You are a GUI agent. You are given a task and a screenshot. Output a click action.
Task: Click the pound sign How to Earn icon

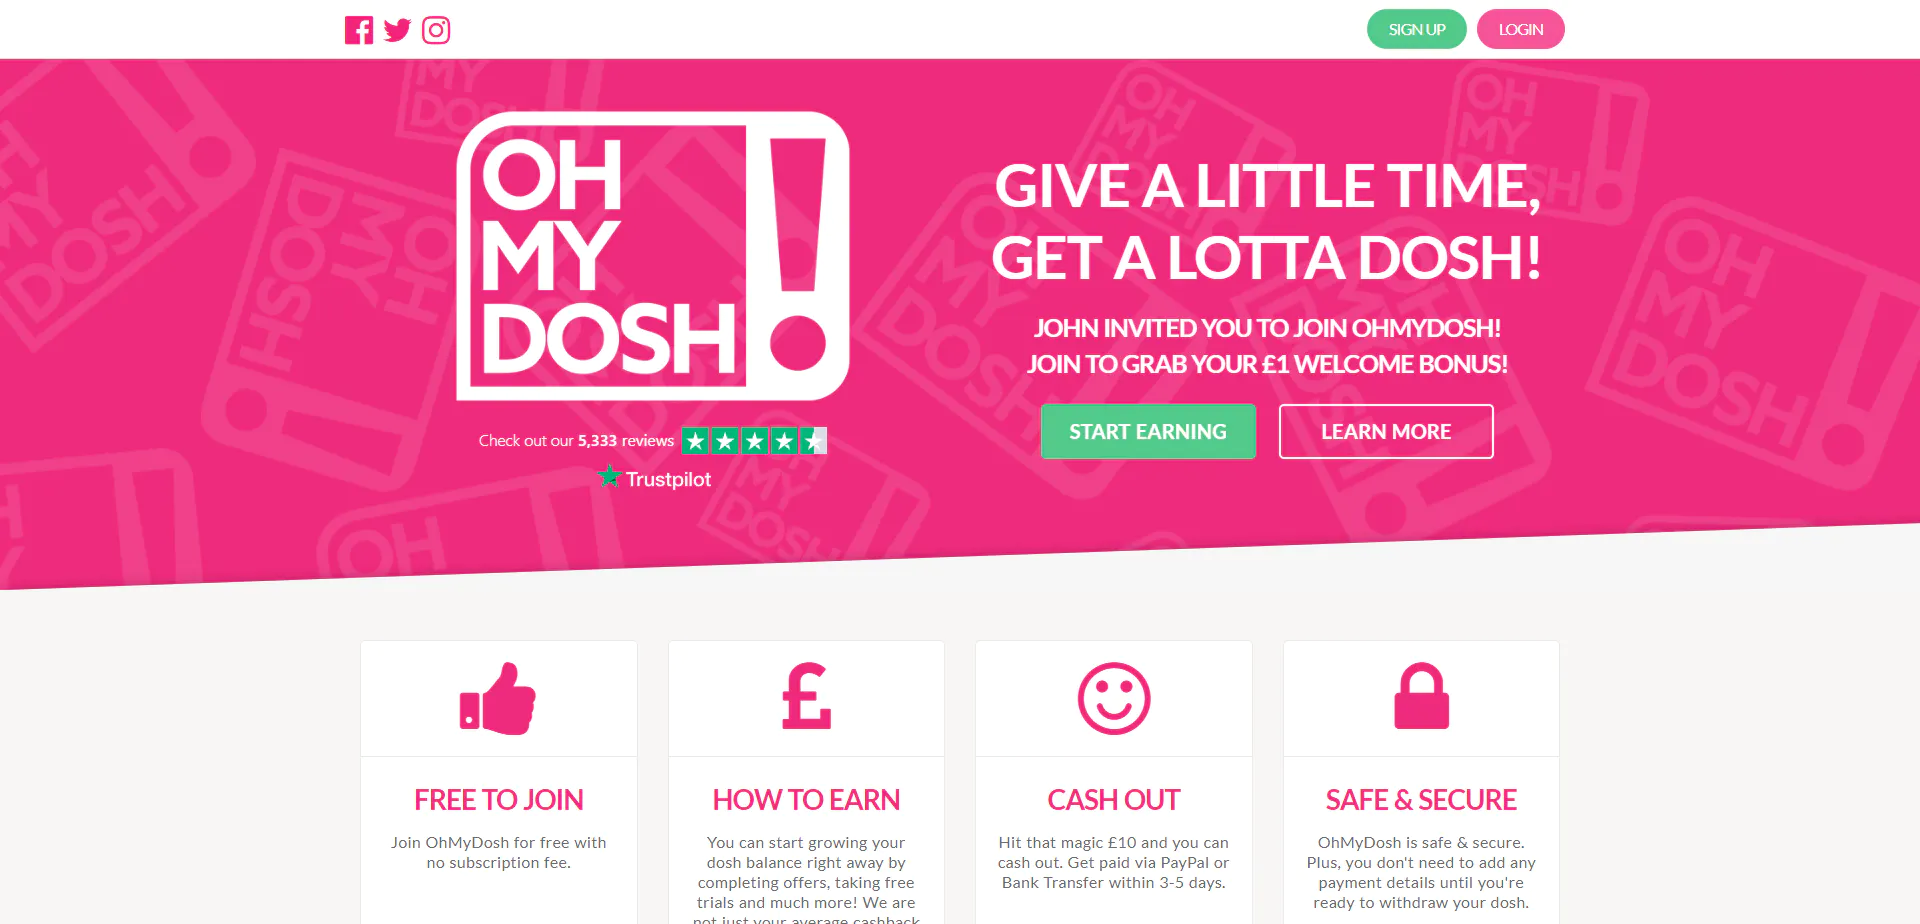(x=806, y=696)
